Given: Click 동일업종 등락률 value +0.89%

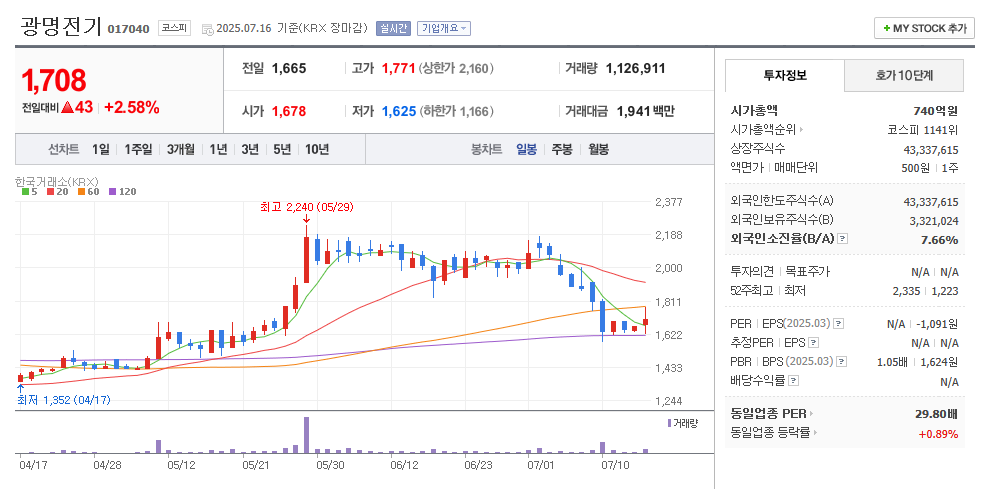Looking at the screenshot, I should pyautogui.click(x=938, y=434).
